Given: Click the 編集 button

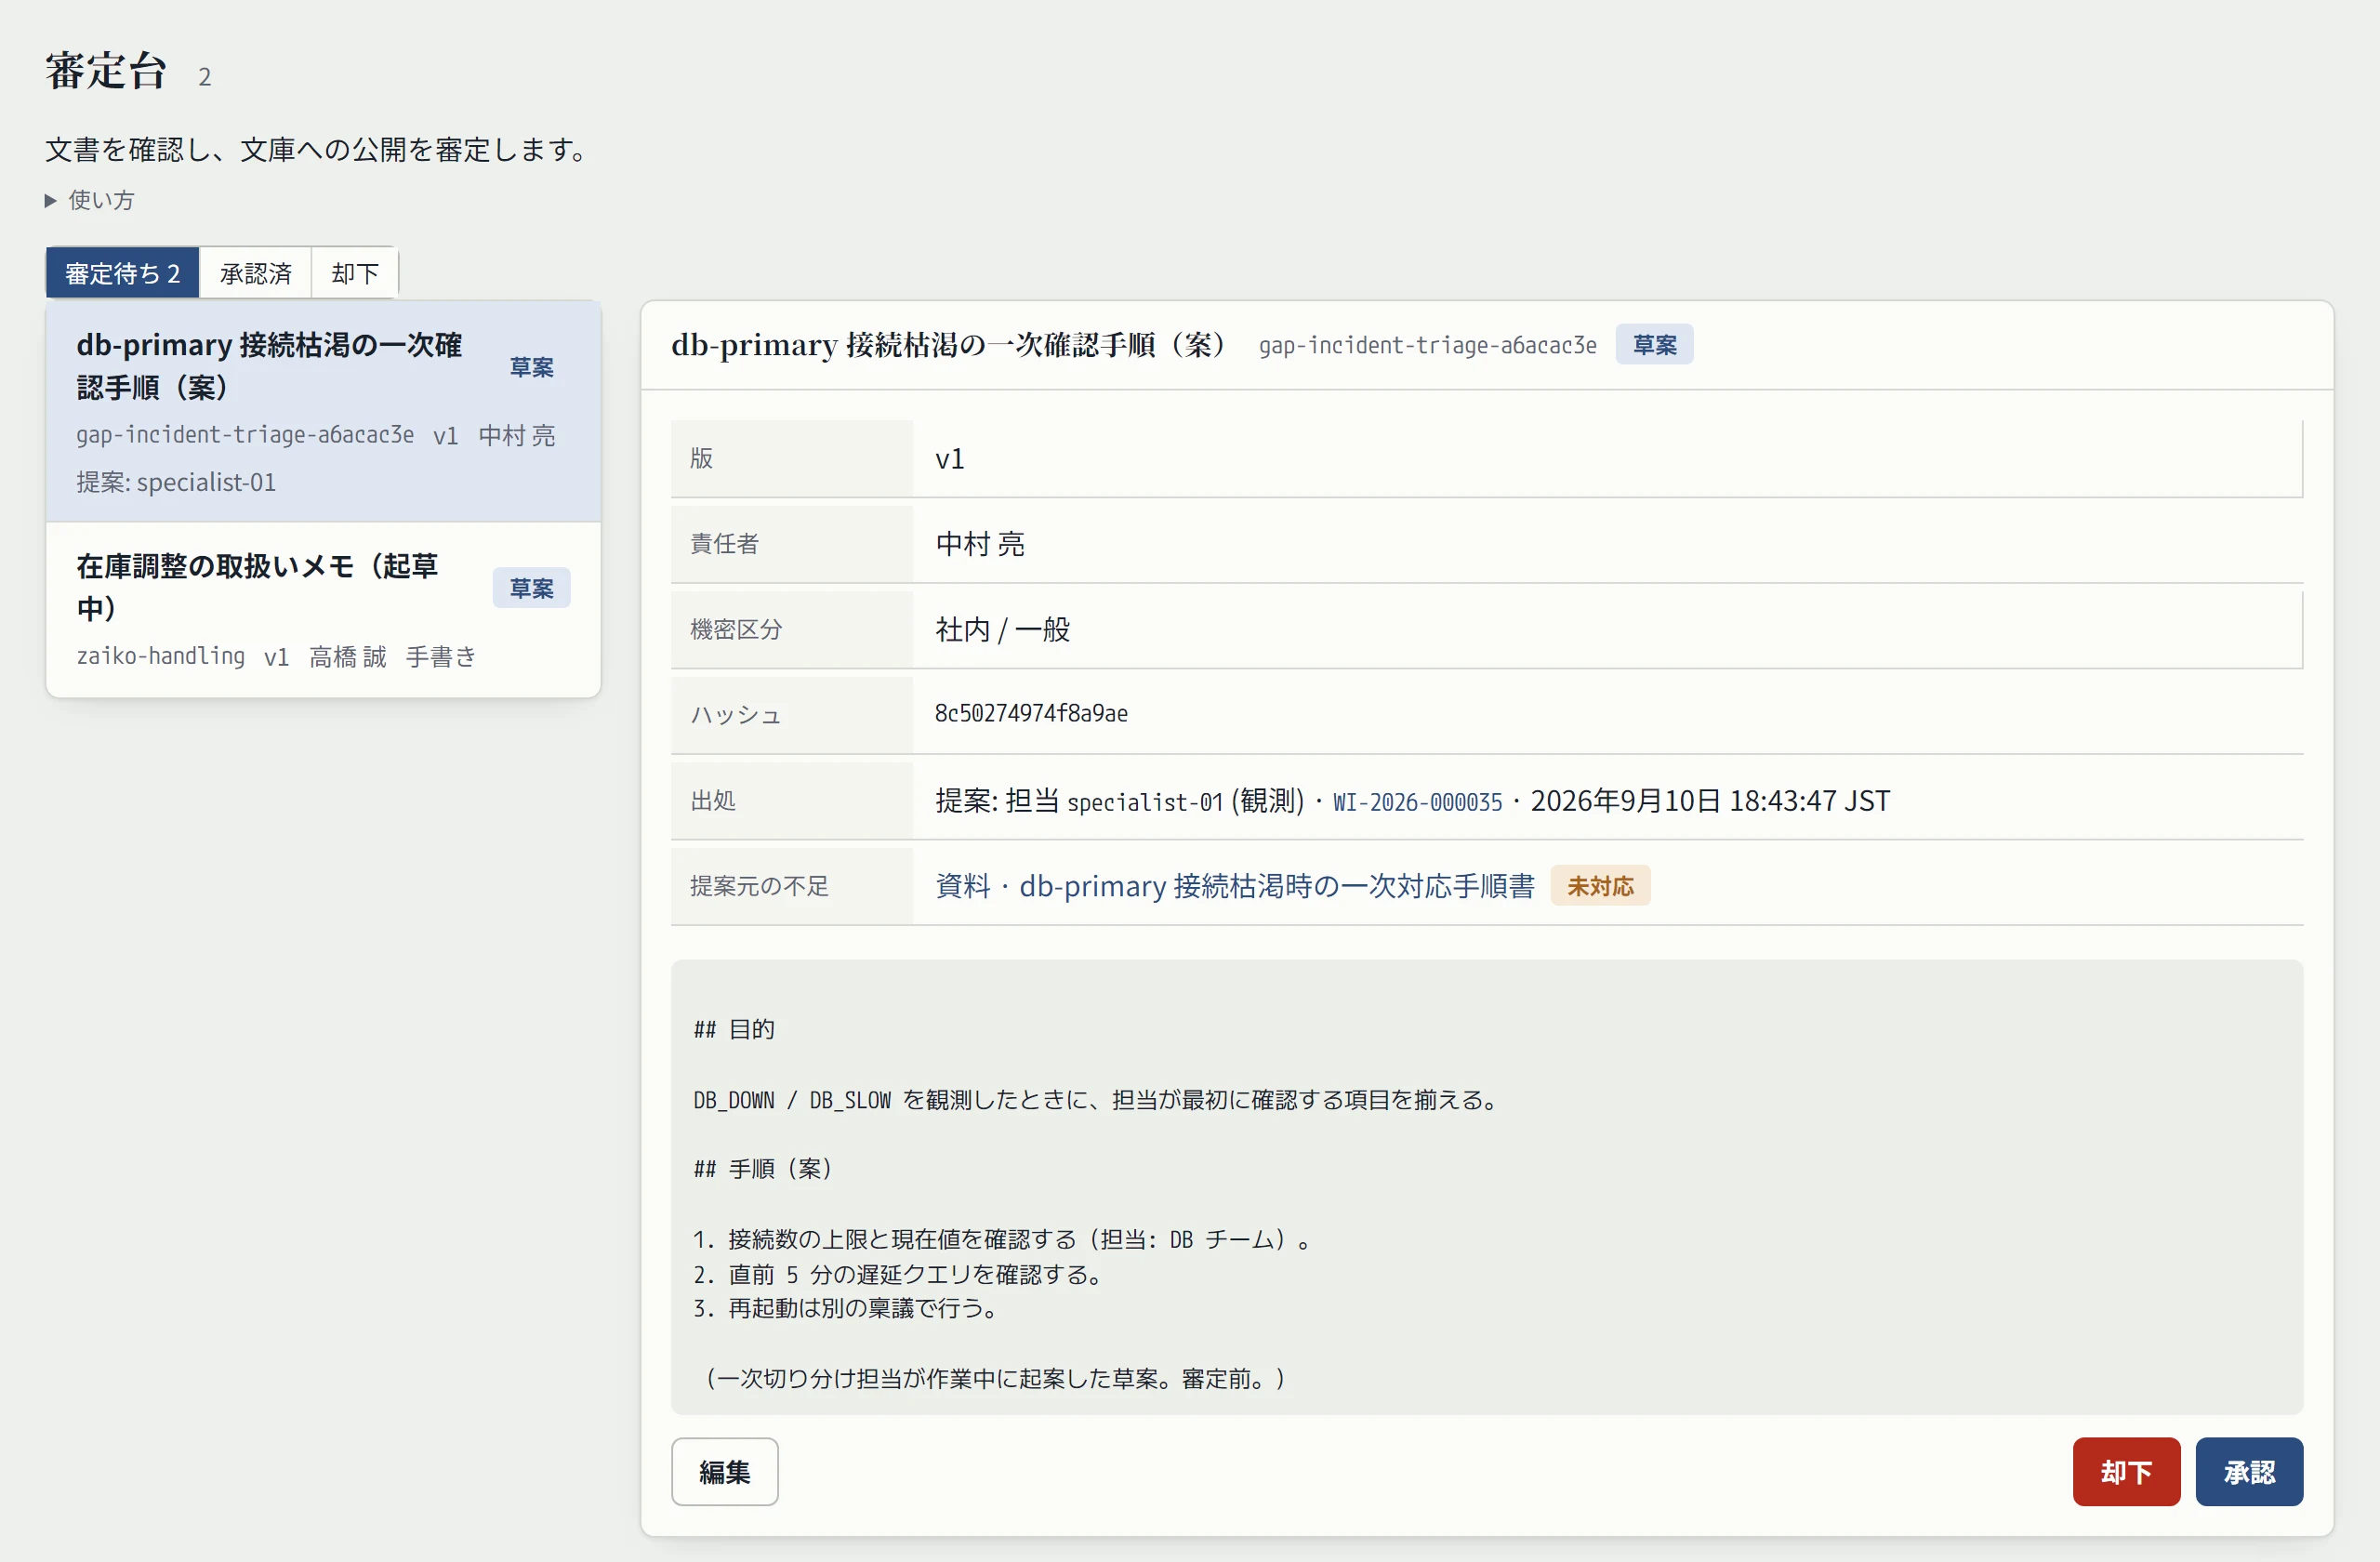Looking at the screenshot, I should pos(725,1472).
